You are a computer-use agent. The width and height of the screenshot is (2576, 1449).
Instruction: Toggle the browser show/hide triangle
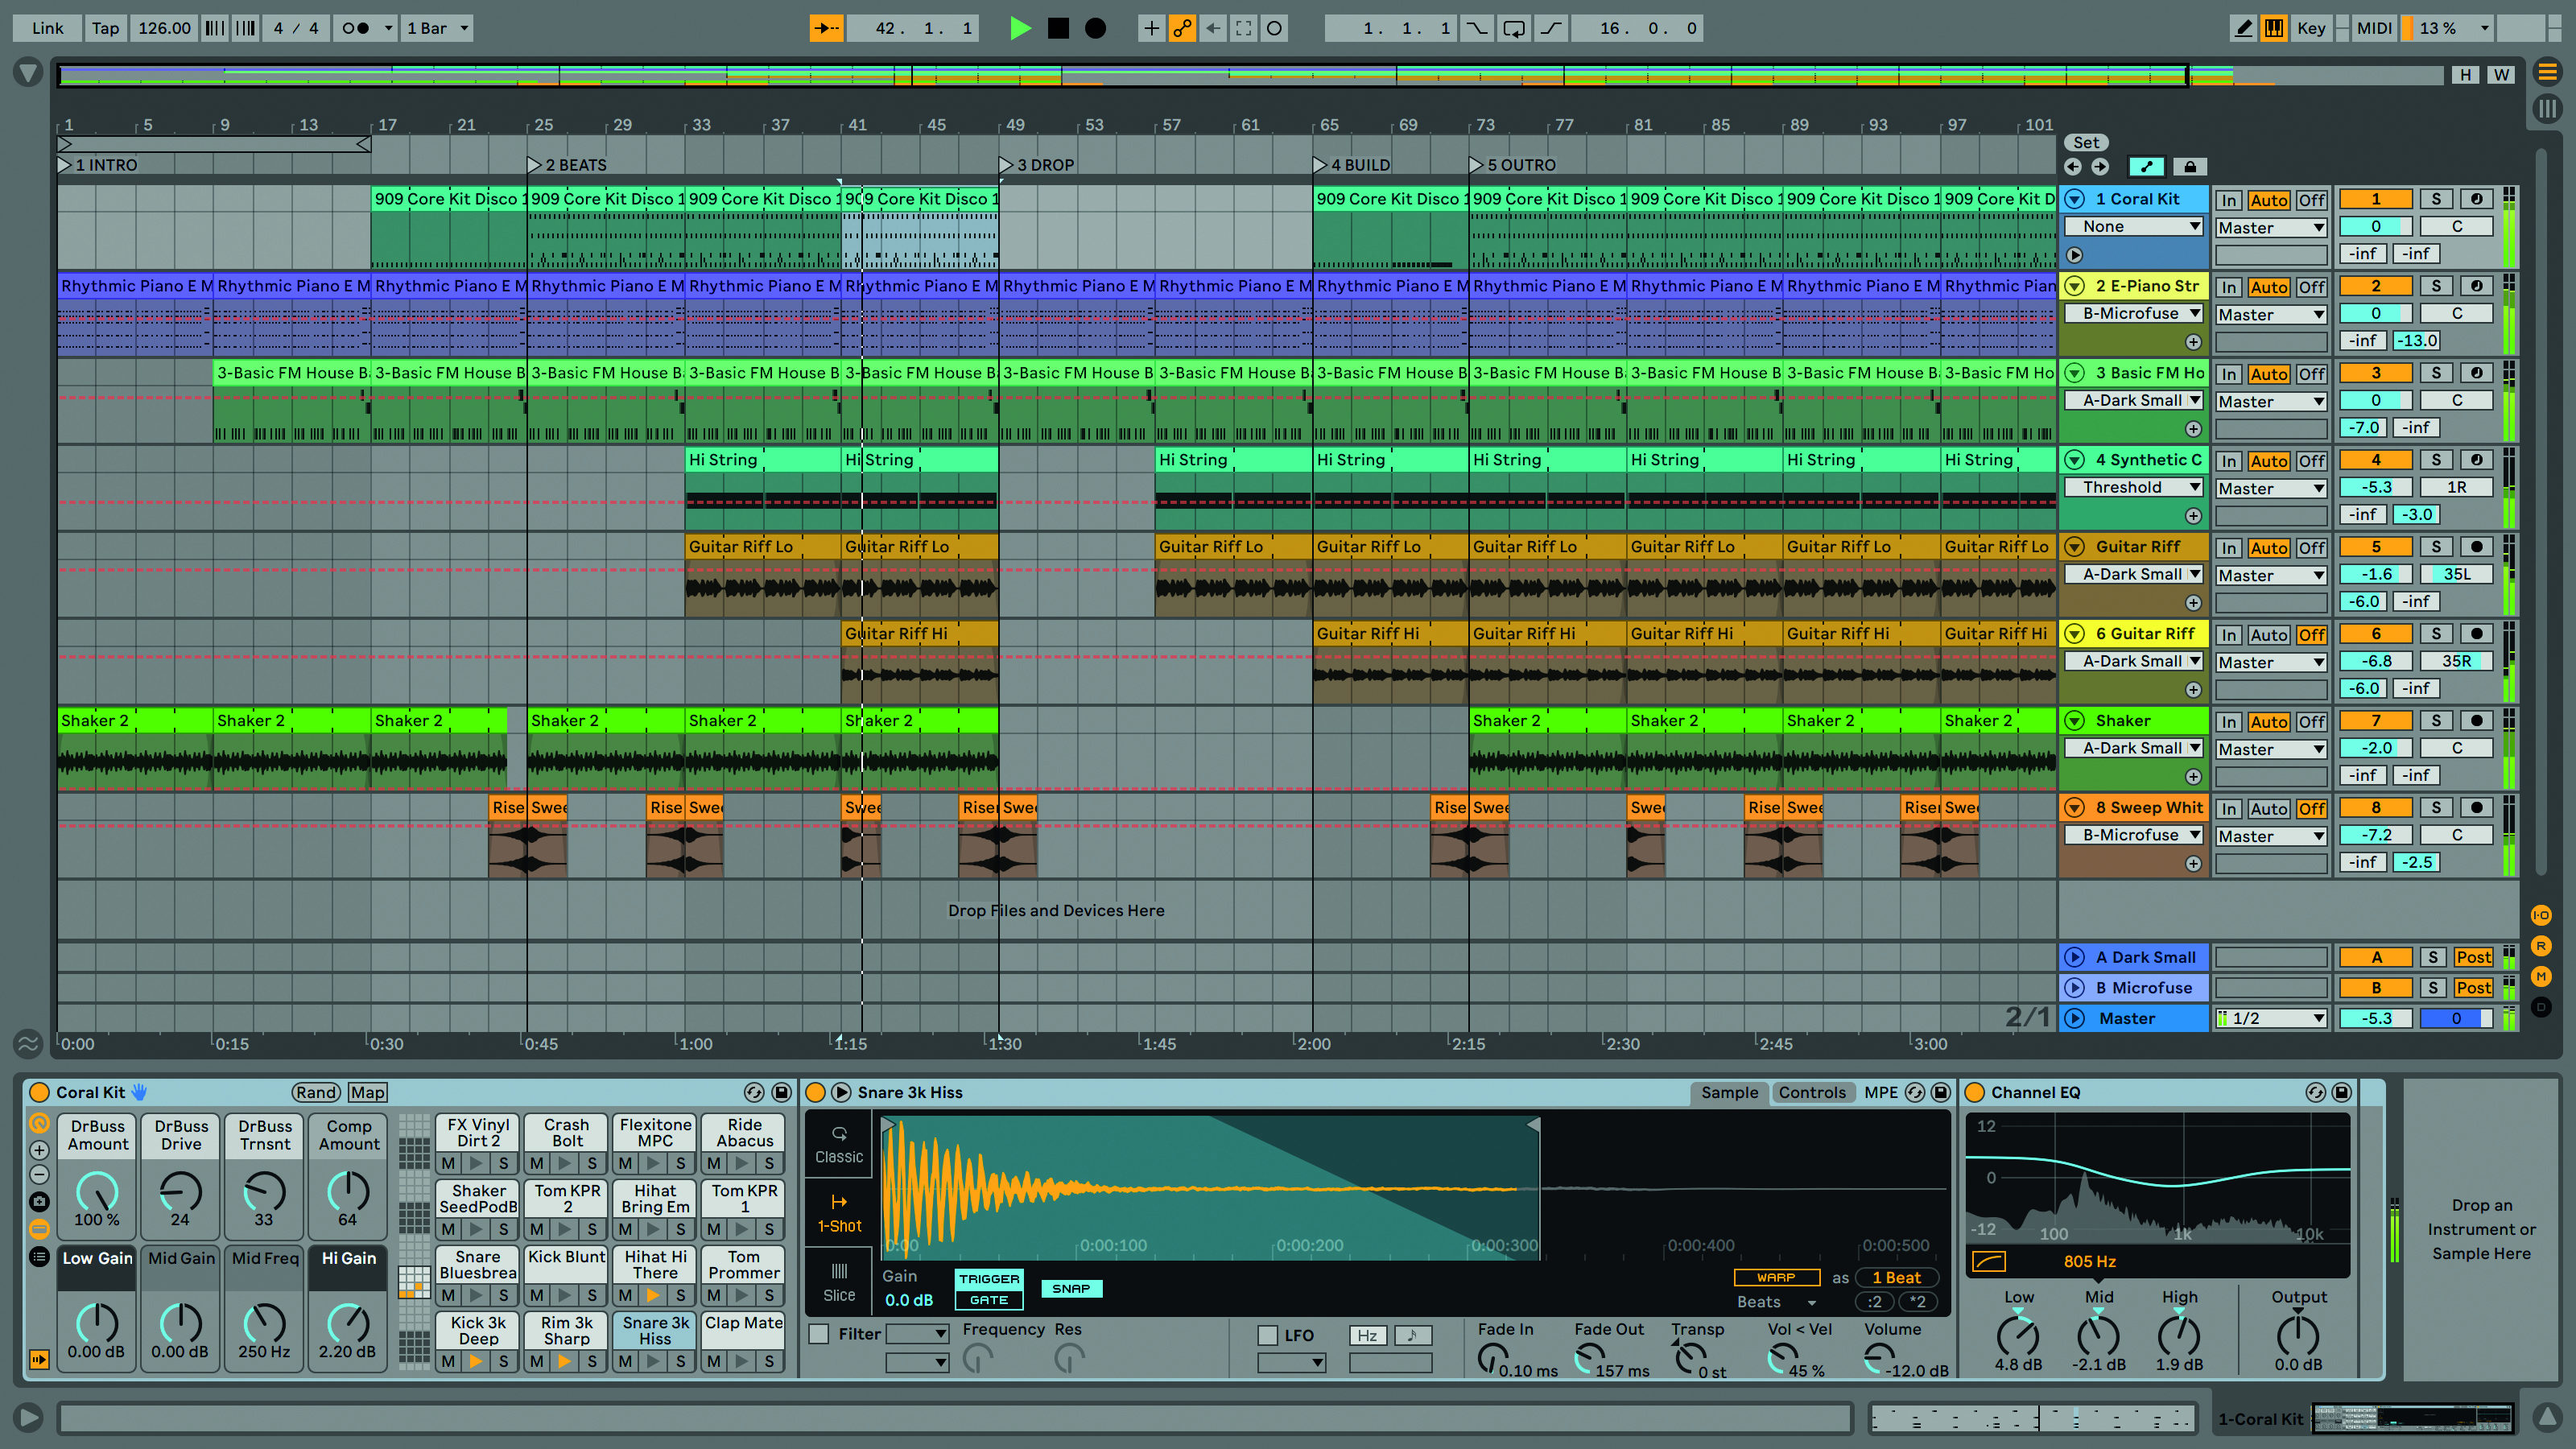coord(28,72)
